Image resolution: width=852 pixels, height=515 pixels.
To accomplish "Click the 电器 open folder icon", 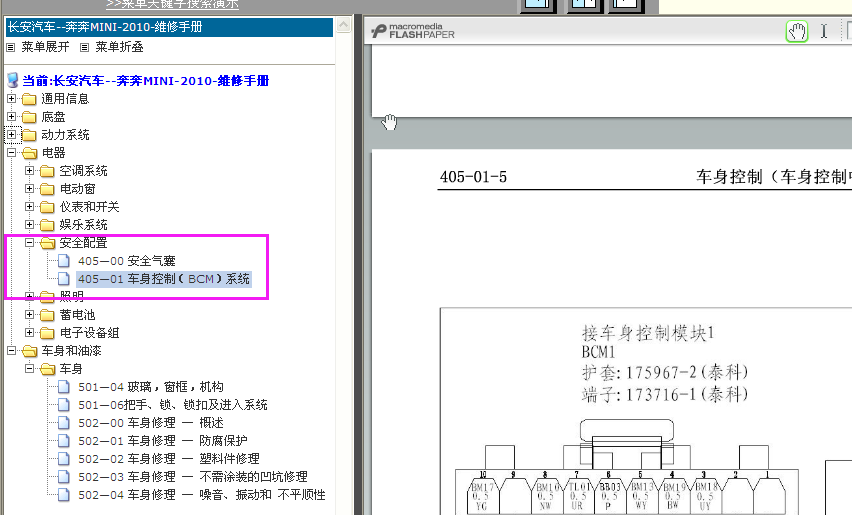I will tap(29, 153).
